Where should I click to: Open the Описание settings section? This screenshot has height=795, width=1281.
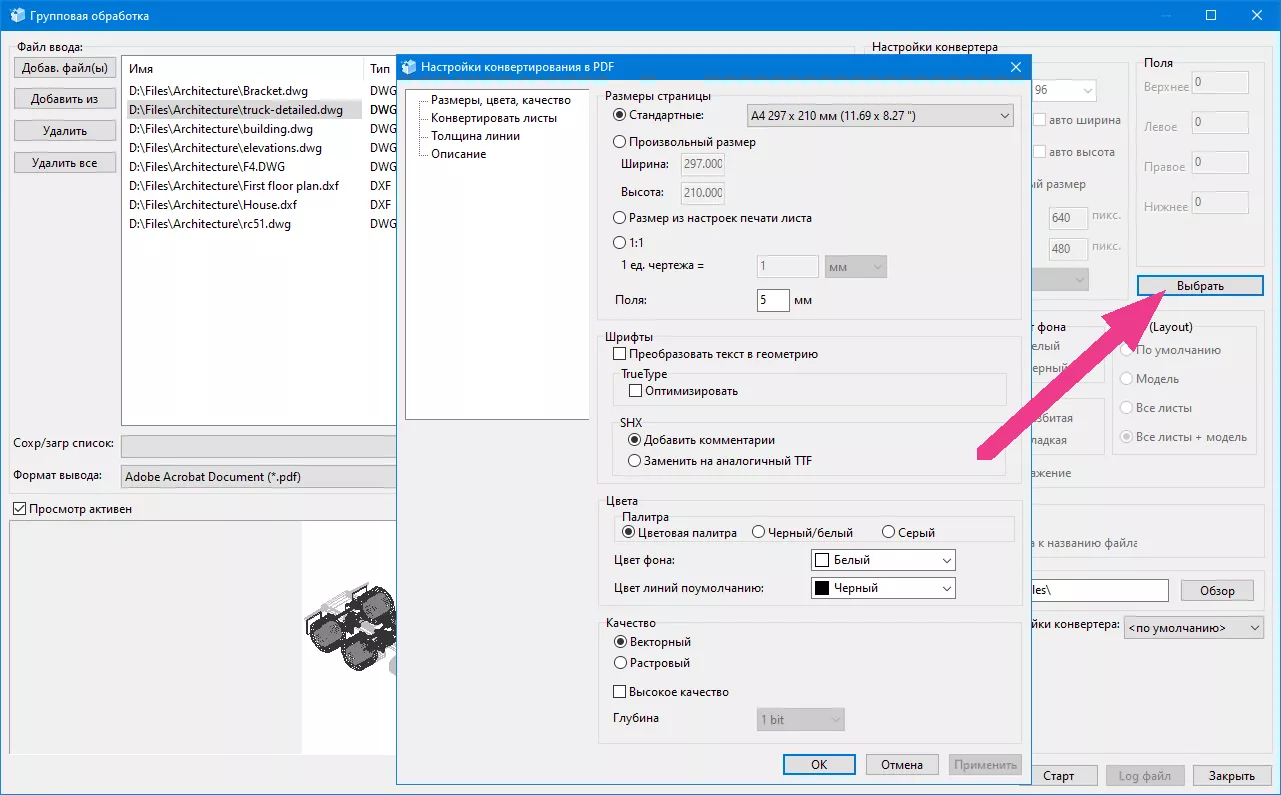[458, 154]
